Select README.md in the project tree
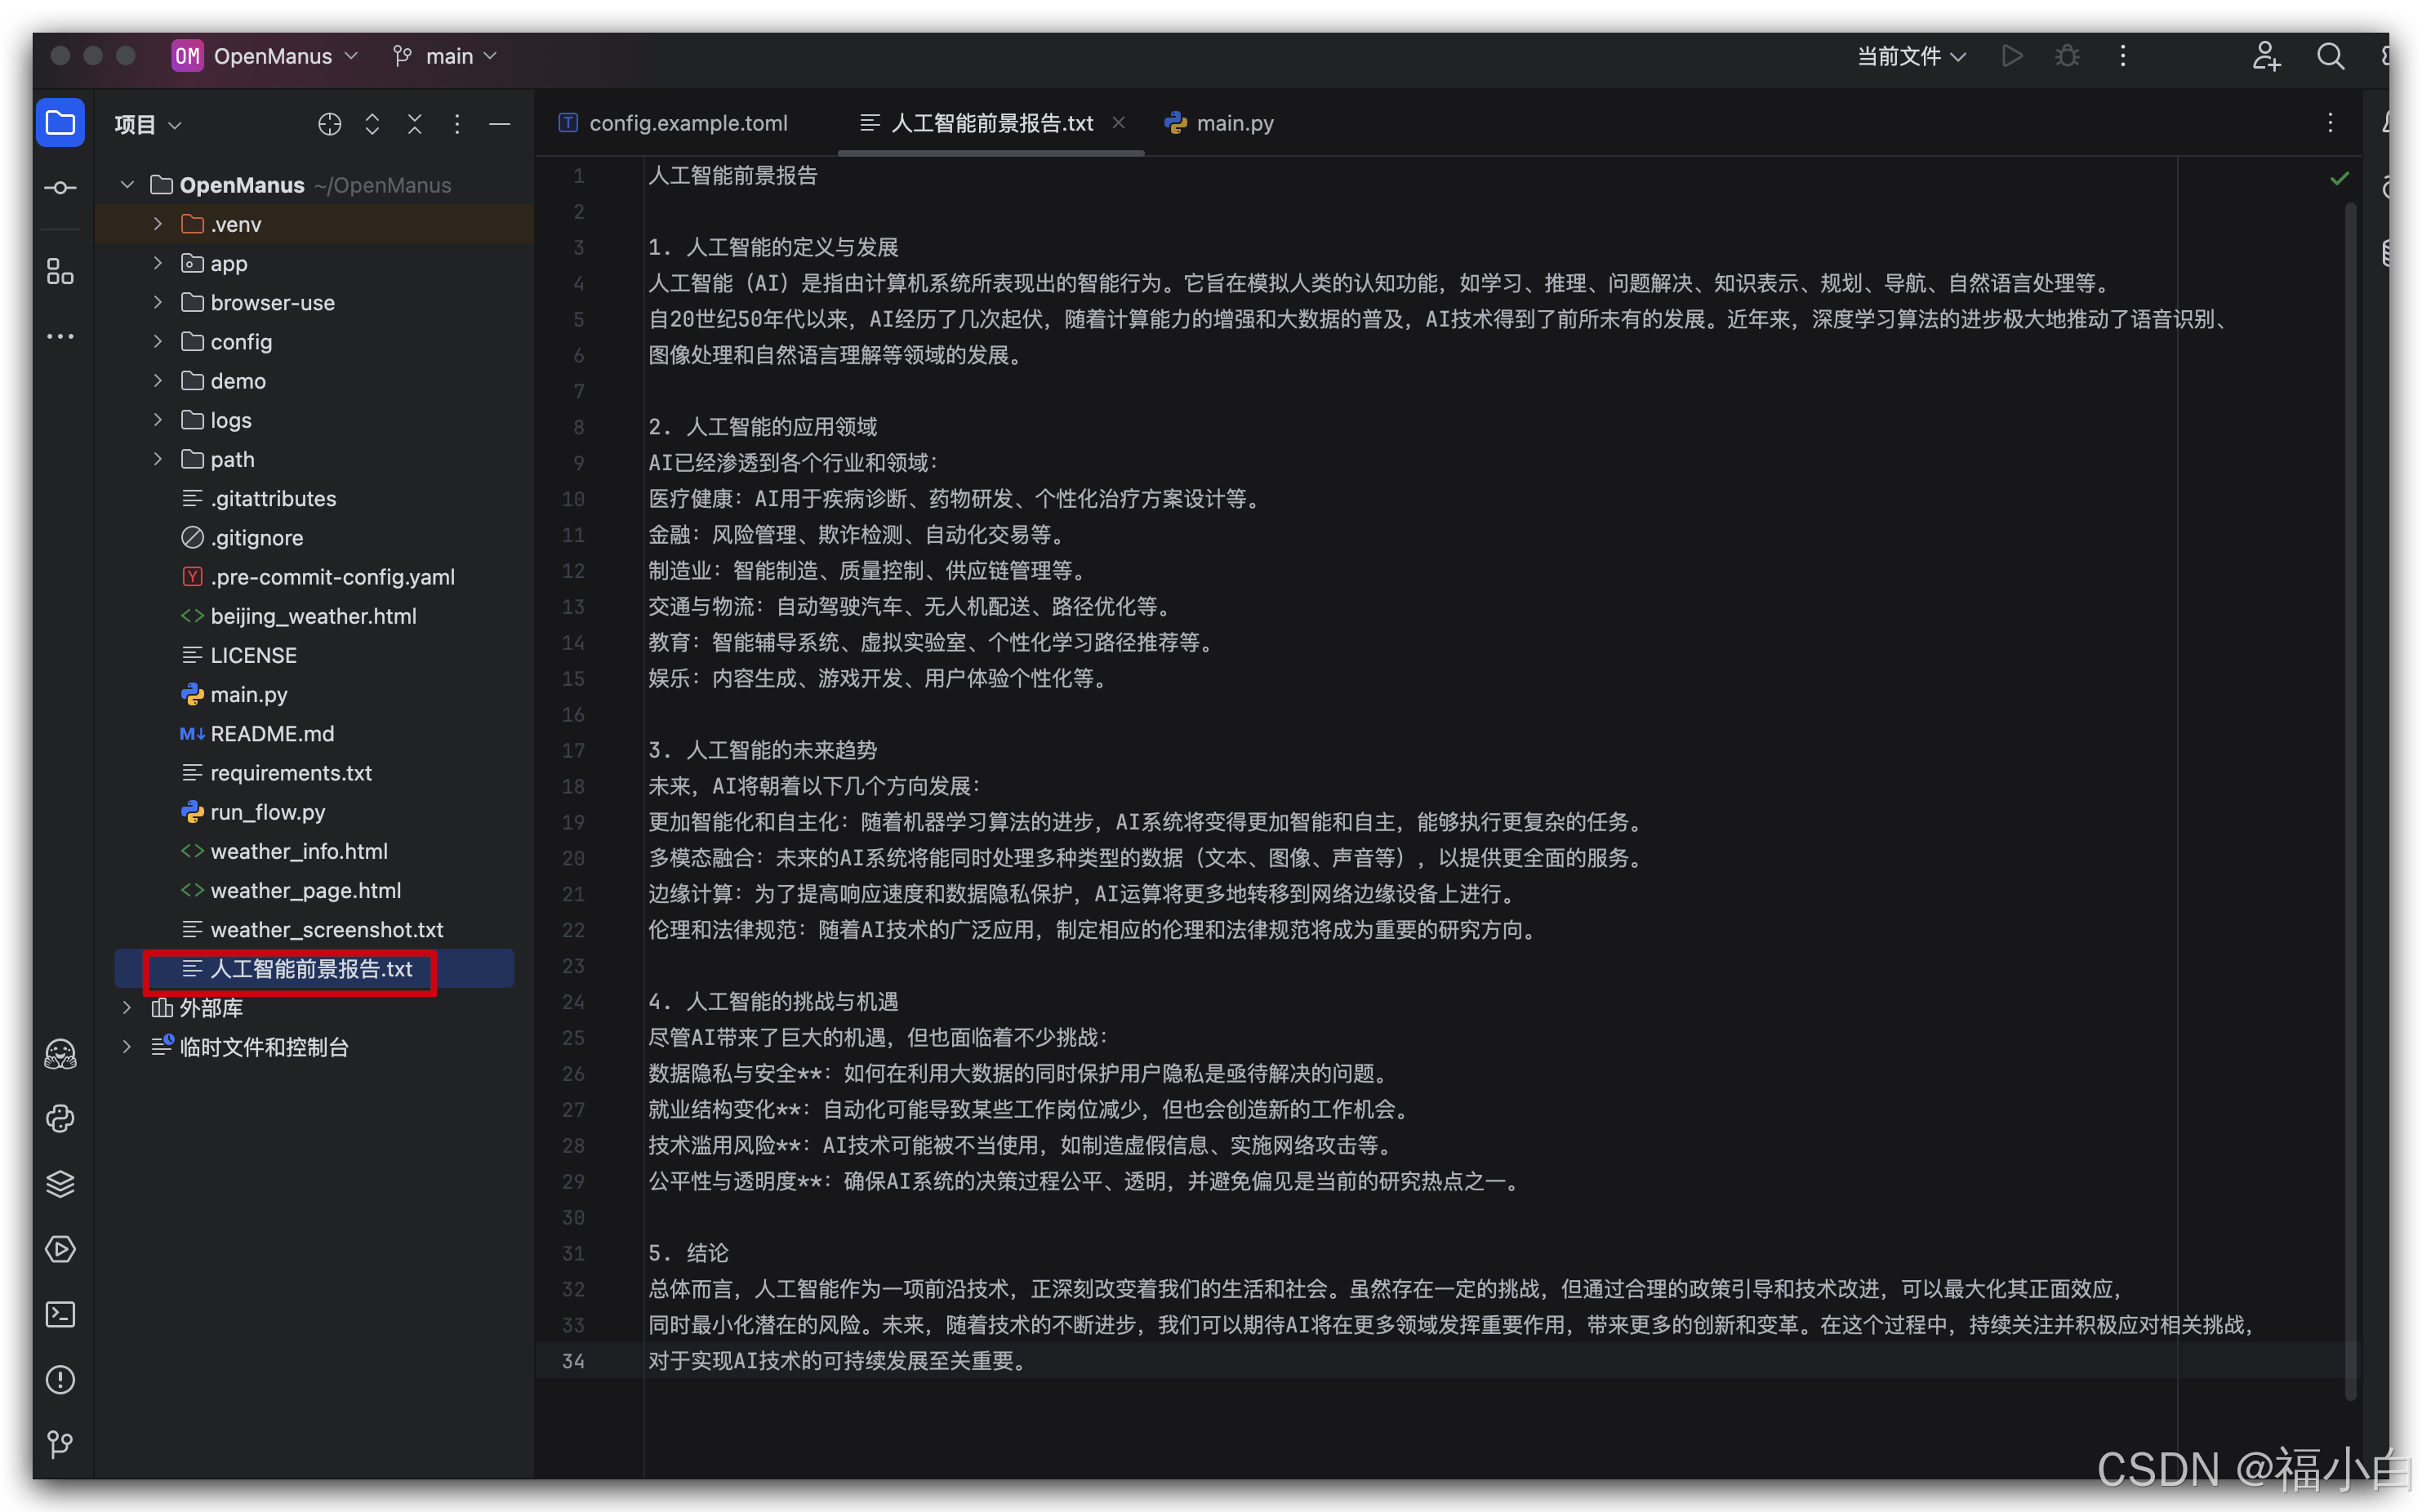 coord(272,733)
